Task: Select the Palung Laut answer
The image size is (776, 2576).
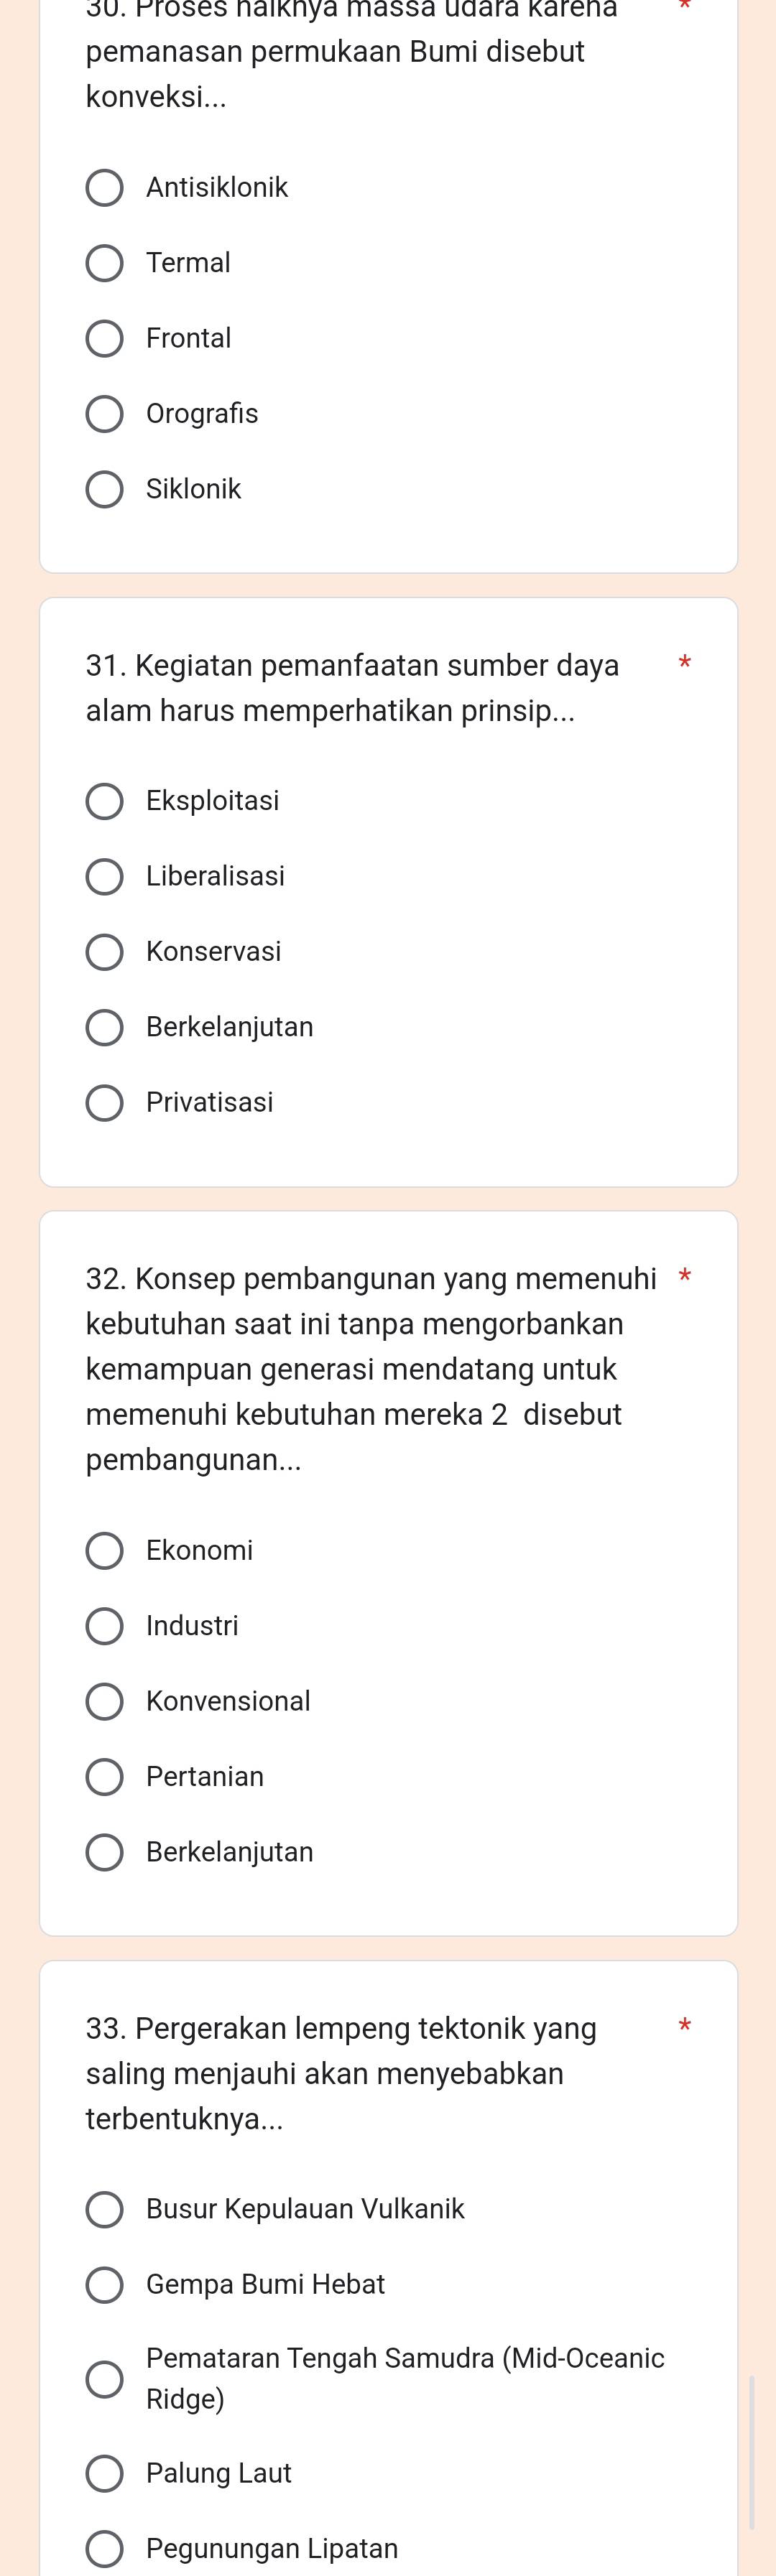Action: coord(104,2474)
